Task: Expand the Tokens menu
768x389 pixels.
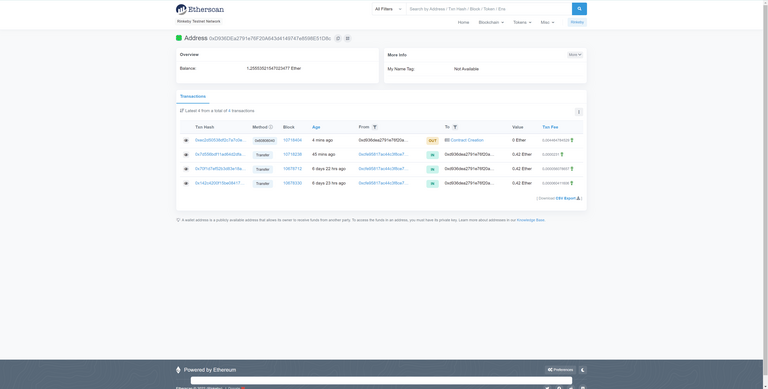Action: pos(522,23)
